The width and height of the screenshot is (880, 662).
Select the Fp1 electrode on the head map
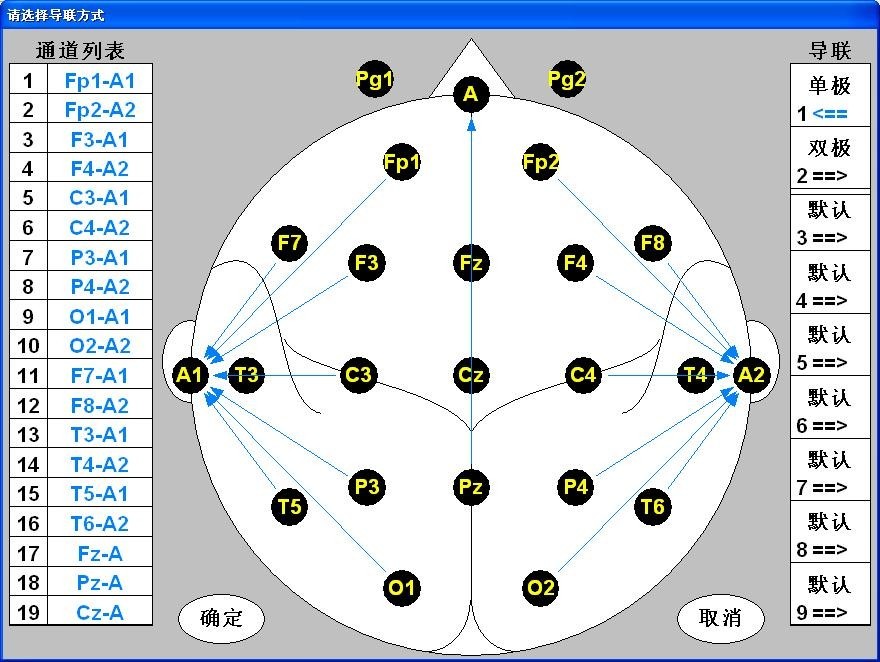400,160
